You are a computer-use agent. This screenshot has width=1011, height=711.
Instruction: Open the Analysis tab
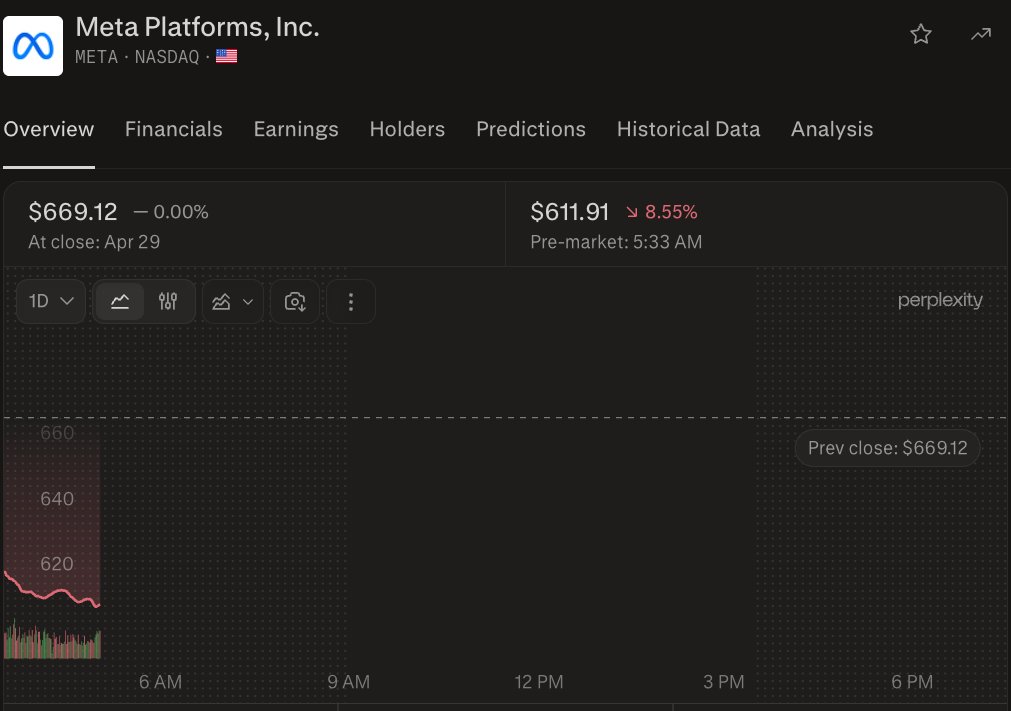click(x=832, y=129)
